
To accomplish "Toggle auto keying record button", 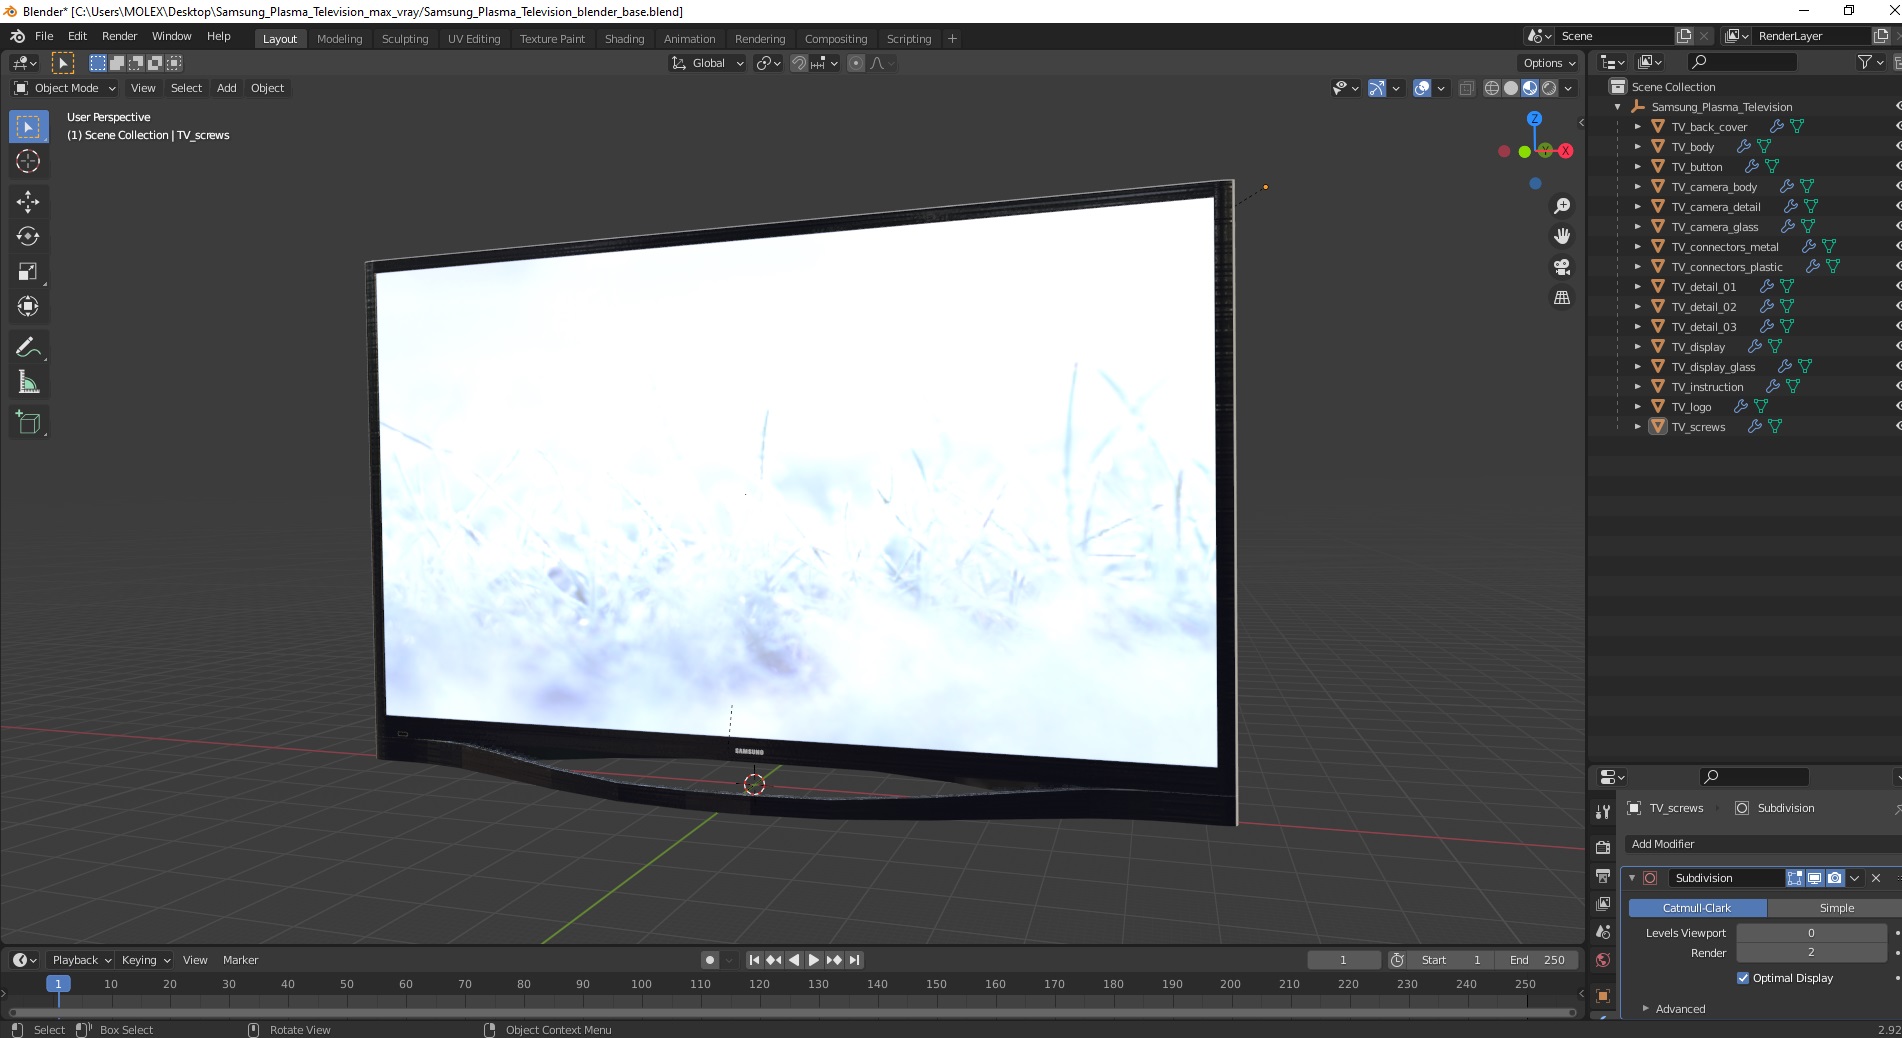I will tap(710, 960).
